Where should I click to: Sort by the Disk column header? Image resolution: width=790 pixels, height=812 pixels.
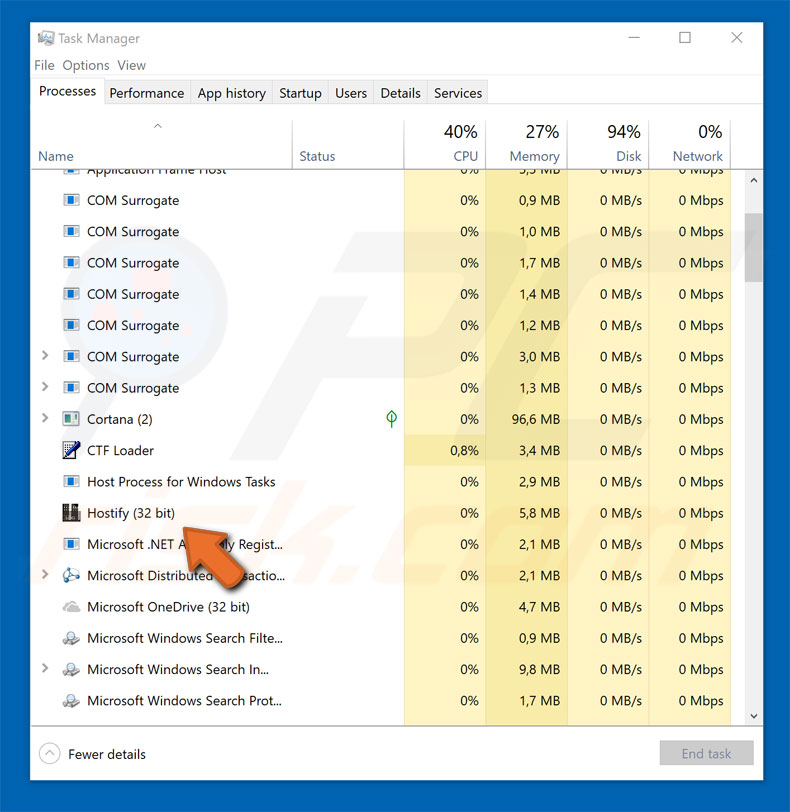tap(608, 145)
